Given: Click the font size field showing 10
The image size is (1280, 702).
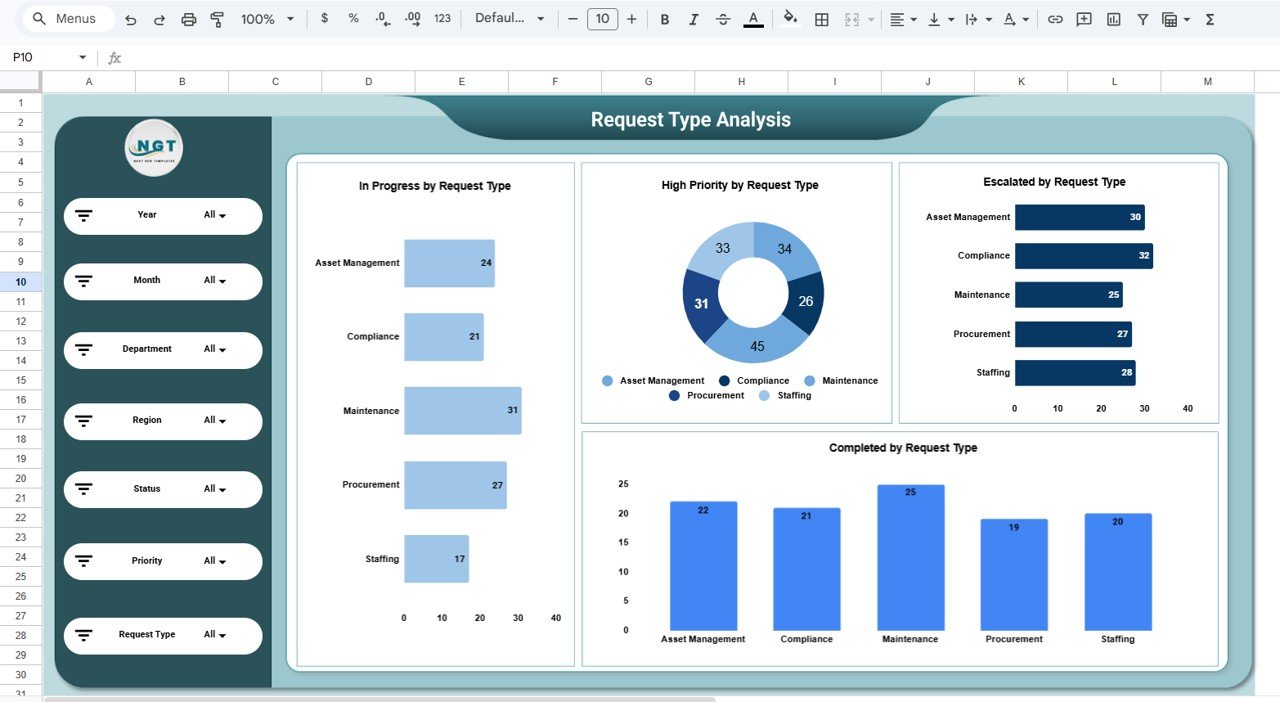Looking at the screenshot, I should pos(601,19).
